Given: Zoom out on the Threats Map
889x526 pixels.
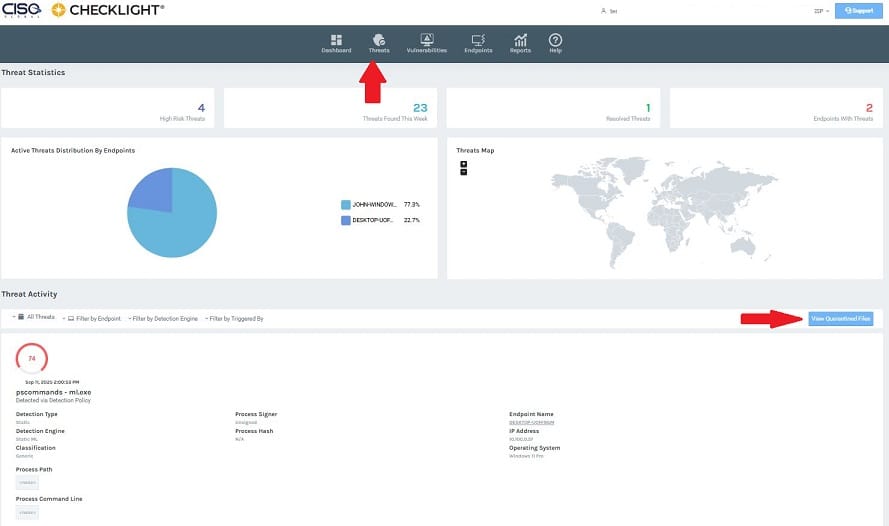Looking at the screenshot, I should [x=463, y=172].
